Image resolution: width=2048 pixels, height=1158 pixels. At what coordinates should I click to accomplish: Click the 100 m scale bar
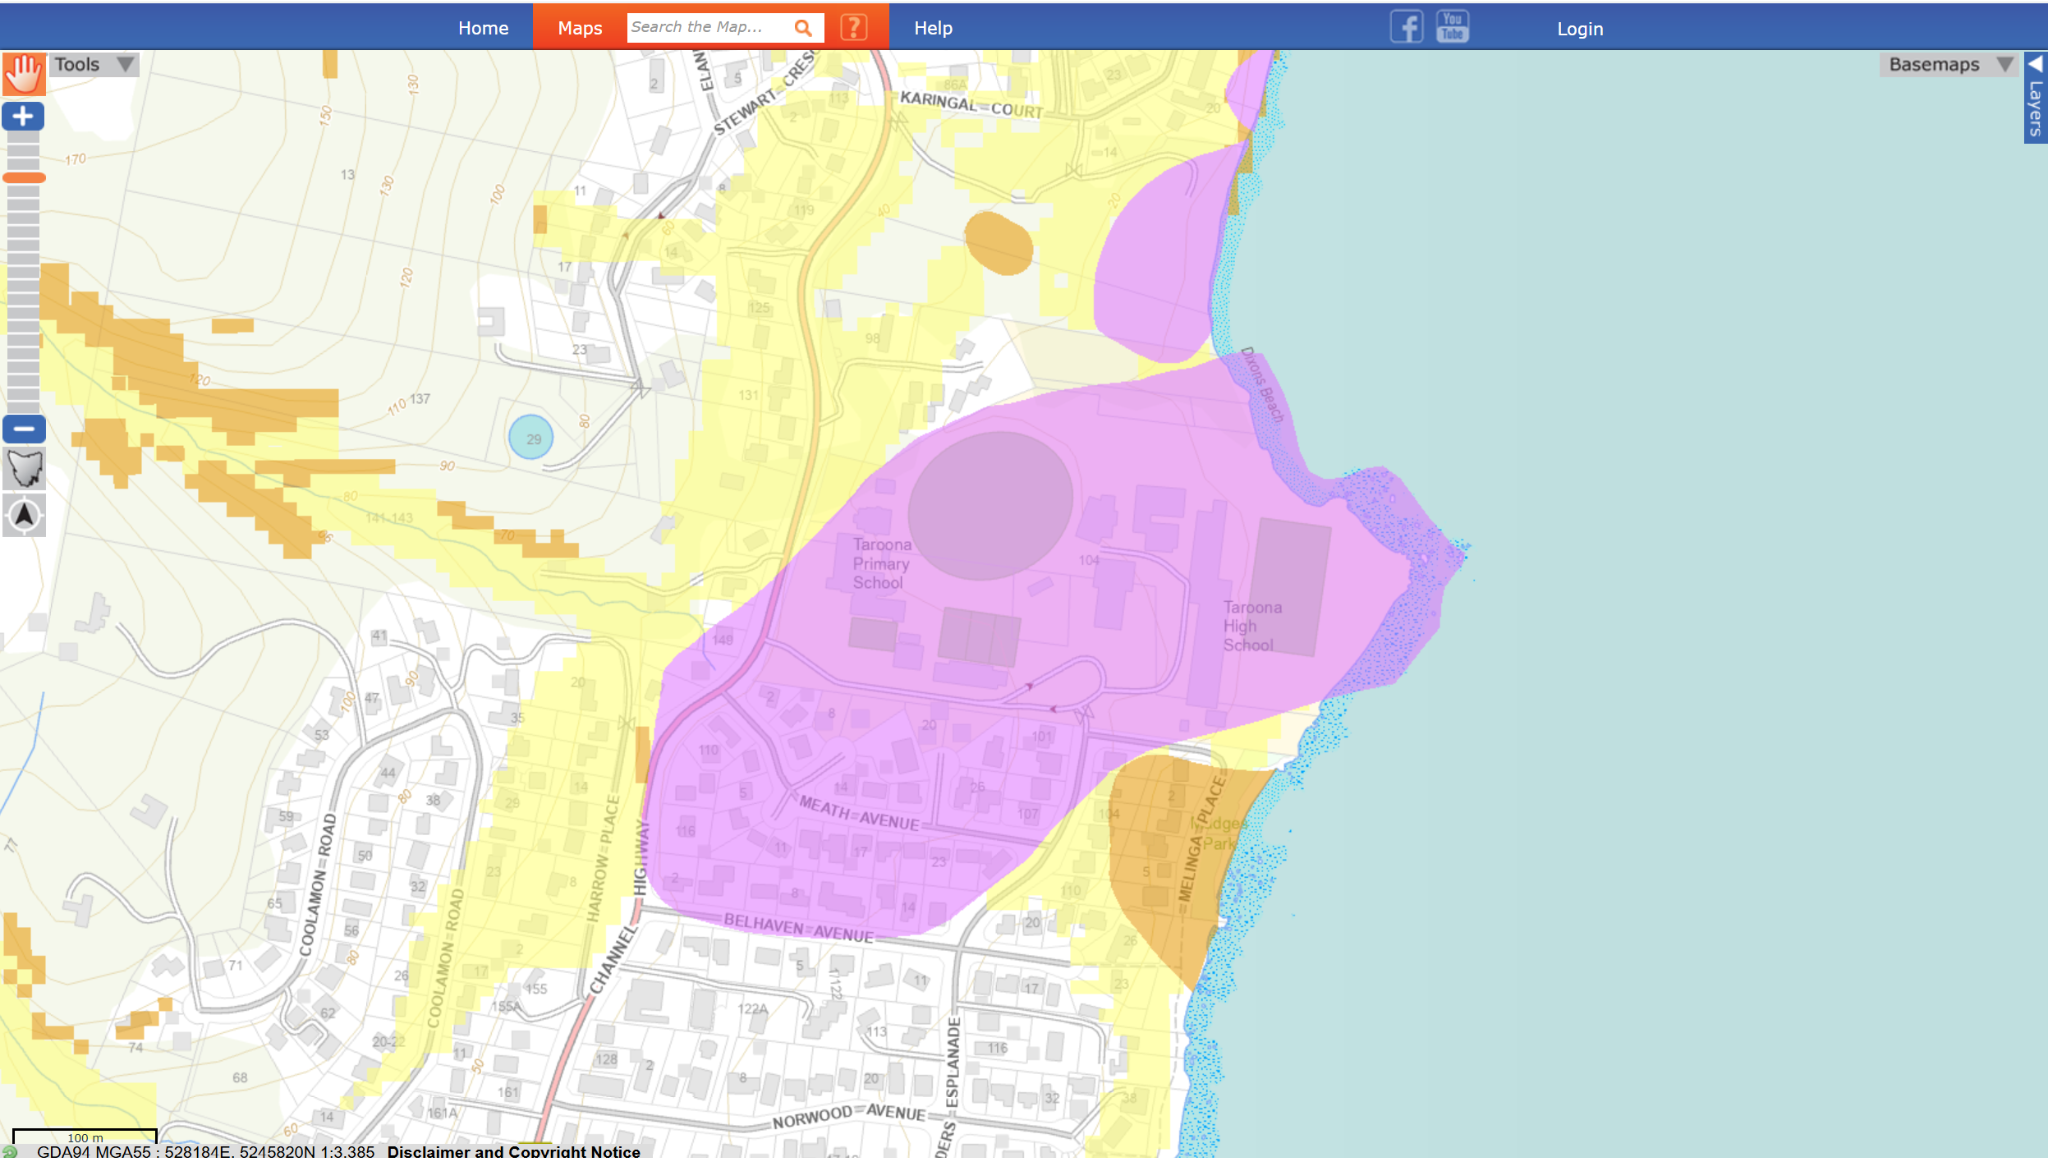tap(85, 1136)
